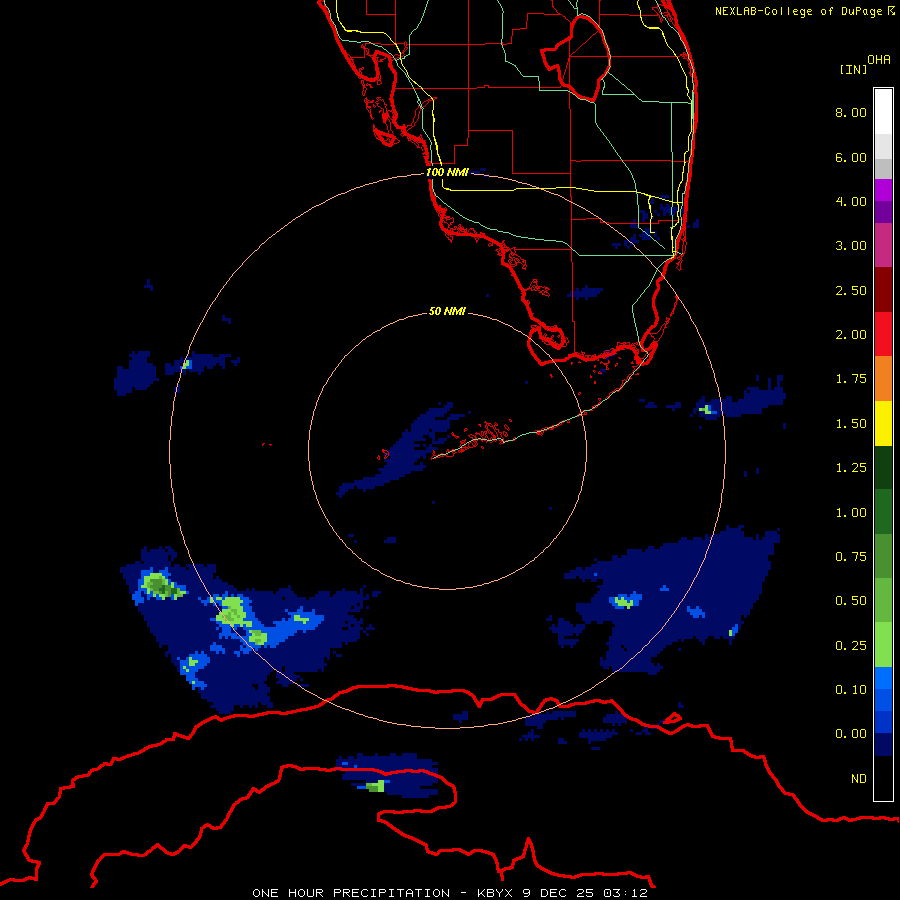900x900 pixels.
Task: Click the 0.50 scale value
Action: 851,601
